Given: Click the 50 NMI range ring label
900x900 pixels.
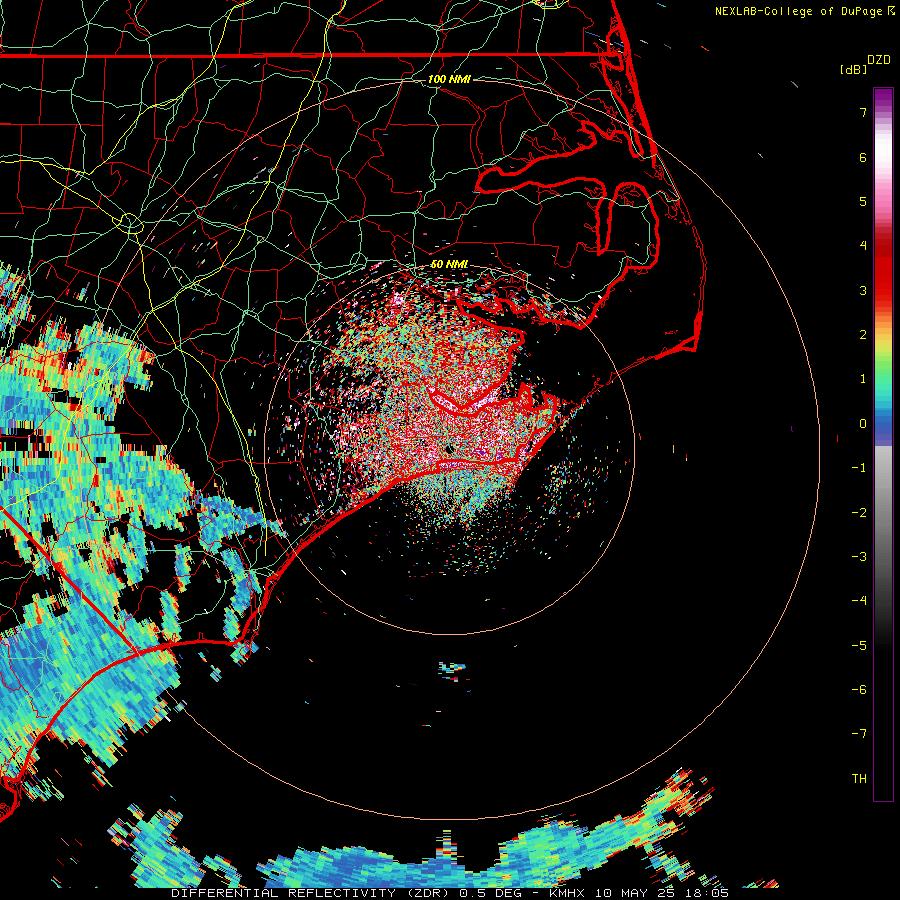Looking at the screenshot, I should click(449, 265).
